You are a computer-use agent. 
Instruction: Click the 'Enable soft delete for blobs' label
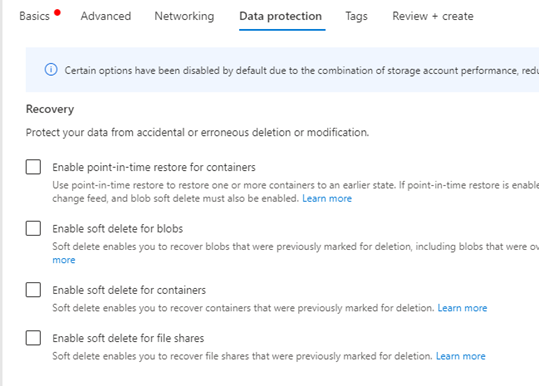point(118,229)
